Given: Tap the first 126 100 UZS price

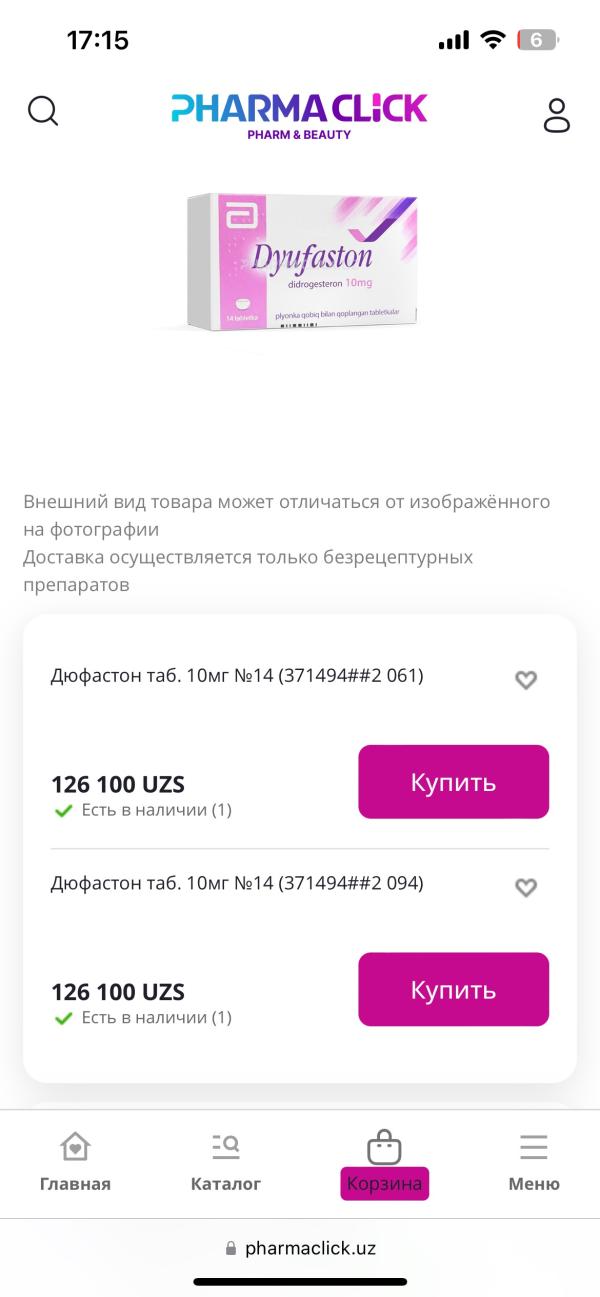Looking at the screenshot, I should click(118, 785).
